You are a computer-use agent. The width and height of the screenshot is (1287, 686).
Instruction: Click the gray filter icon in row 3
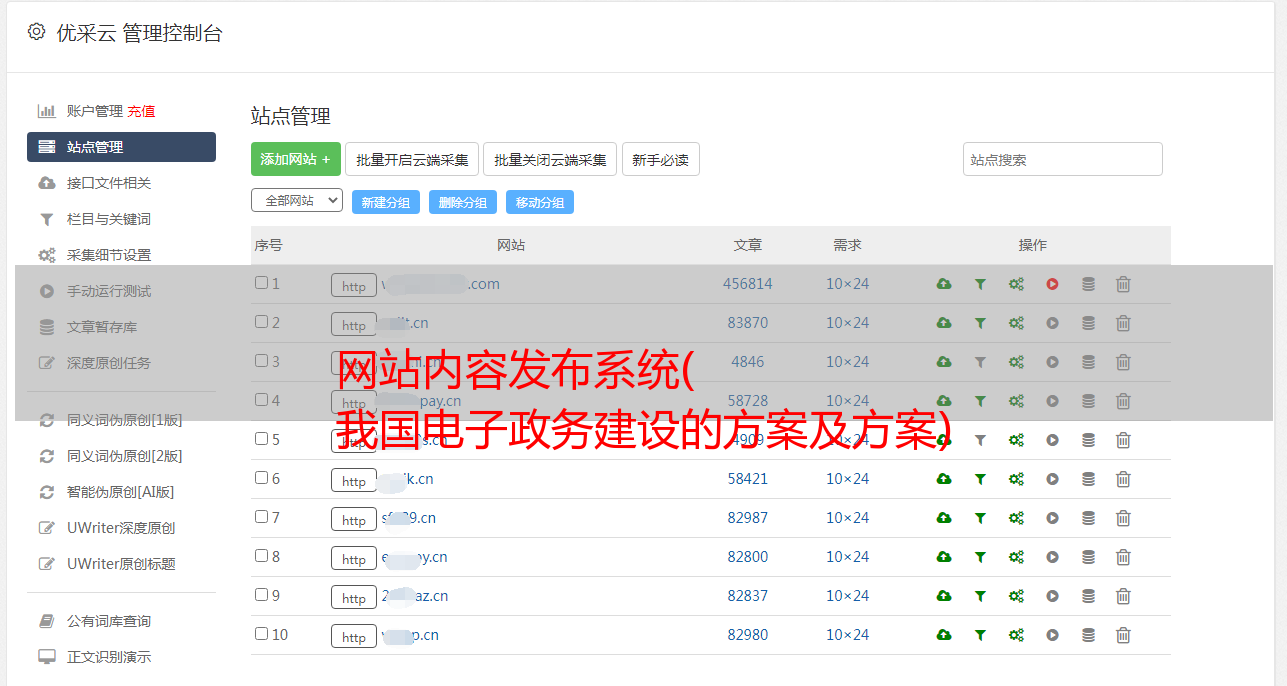(980, 362)
